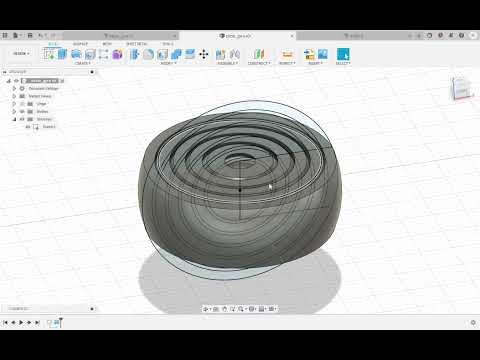Open the CREATE menu dropdown

83,63
